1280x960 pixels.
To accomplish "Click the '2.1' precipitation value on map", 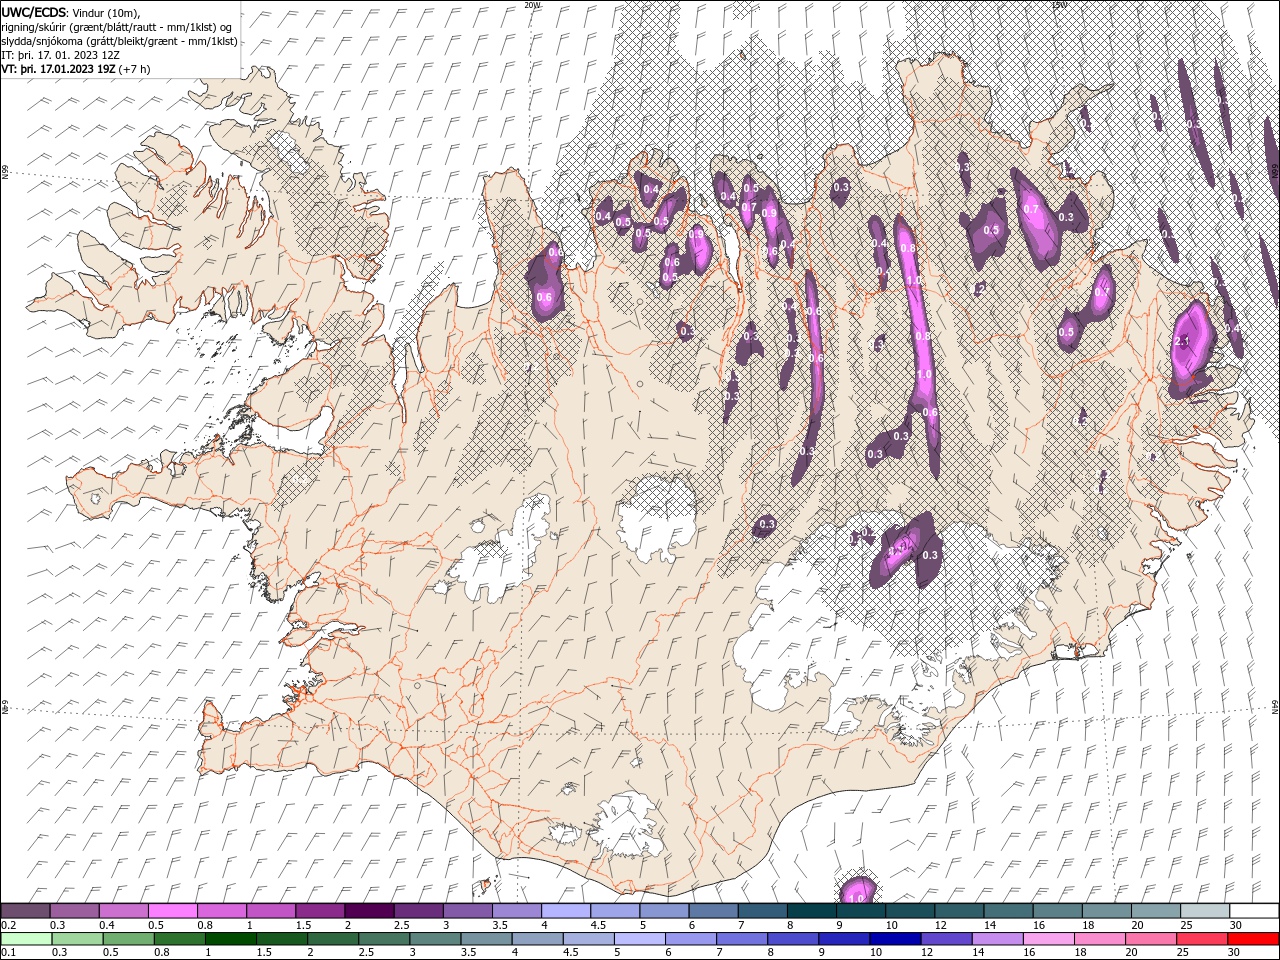I will point(1182,342).
